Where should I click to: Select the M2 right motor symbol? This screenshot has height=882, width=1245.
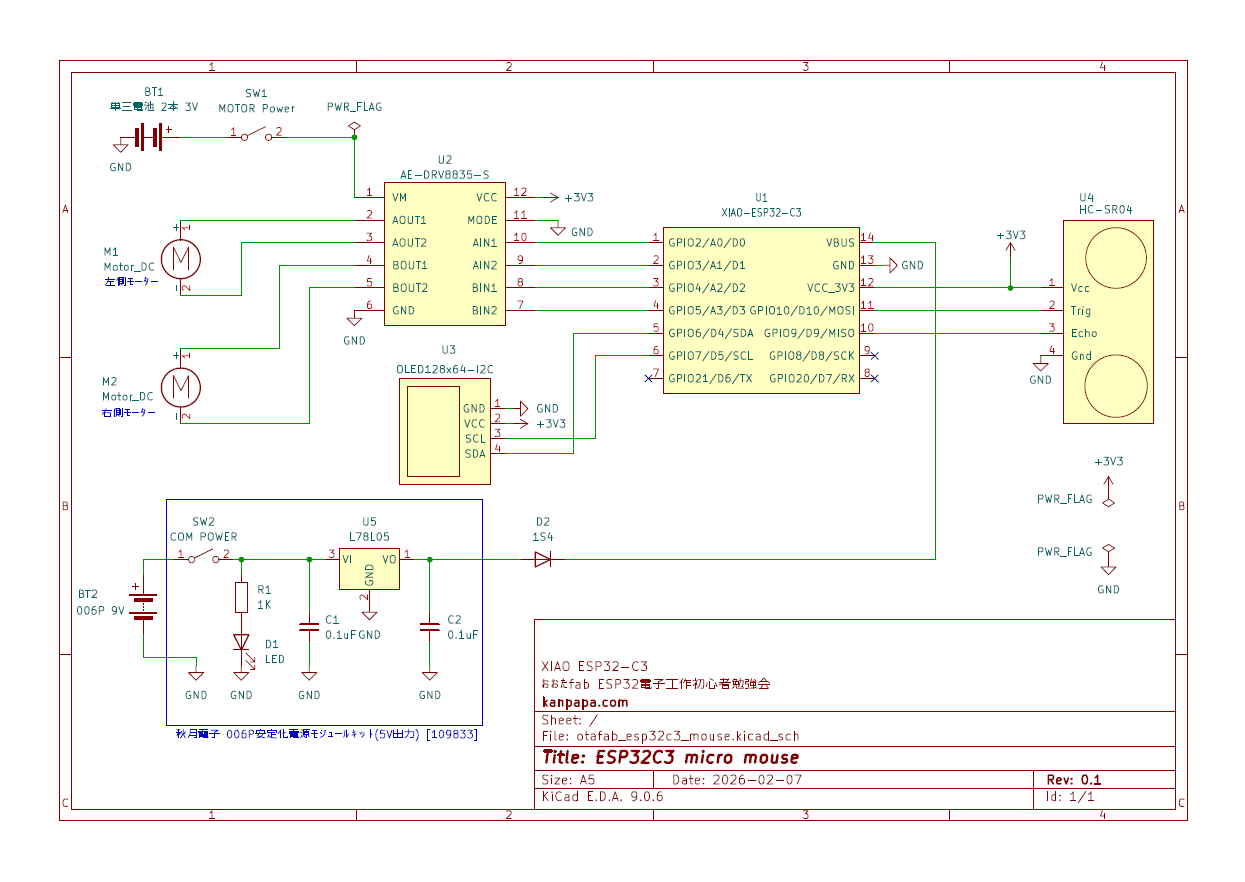pos(181,388)
